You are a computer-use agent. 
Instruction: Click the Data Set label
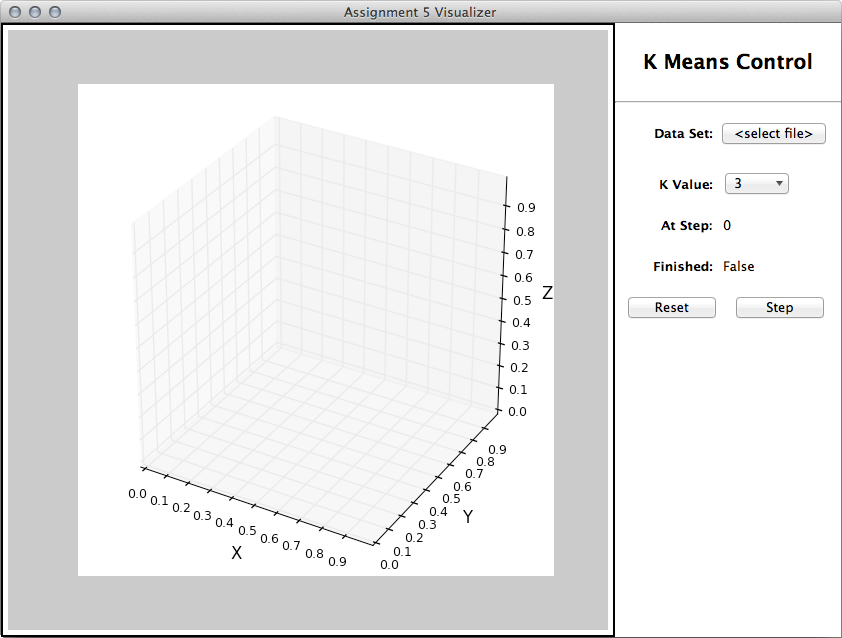click(683, 134)
